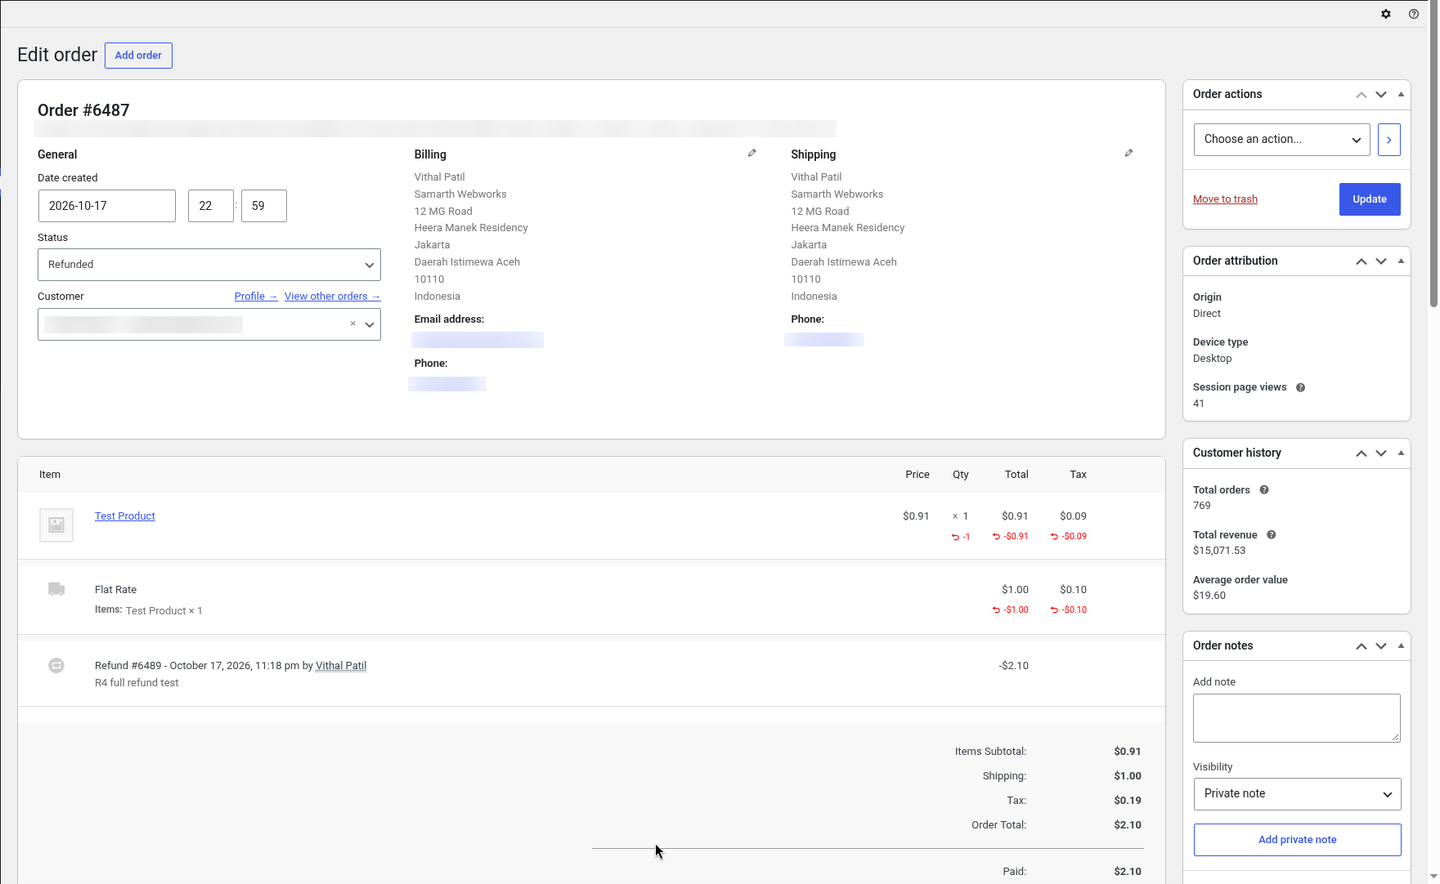The width and height of the screenshot is (1440, 884).
Task: Move Order attribution panel down
Action: coord(1381,261)
